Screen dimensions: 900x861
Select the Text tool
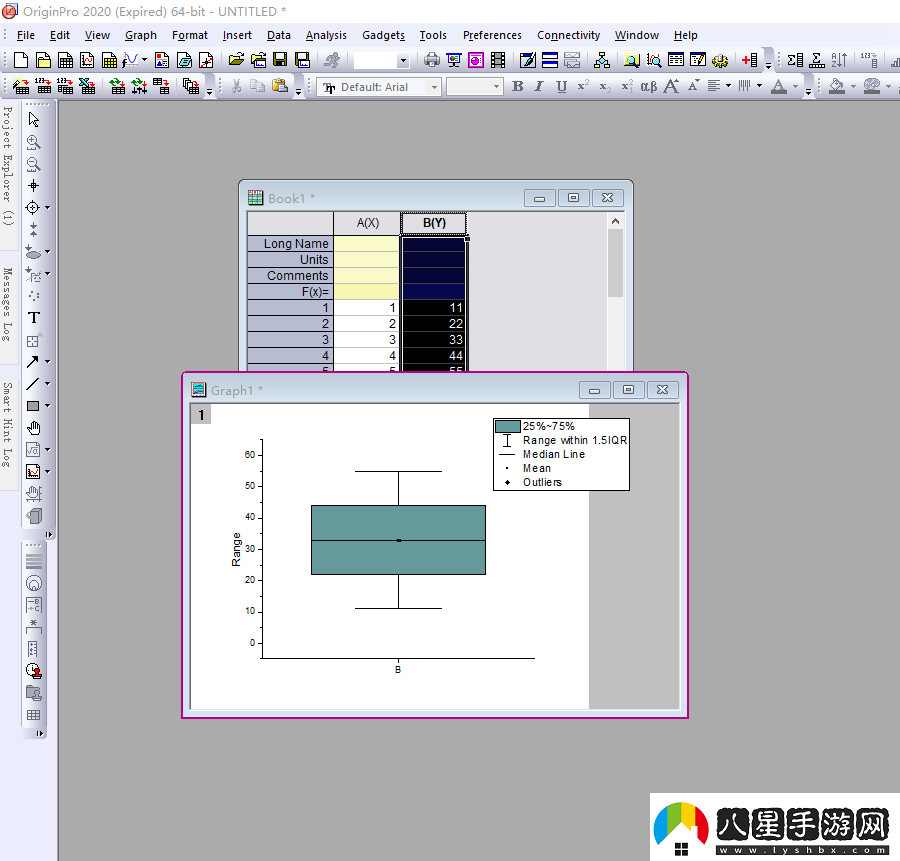33,318
